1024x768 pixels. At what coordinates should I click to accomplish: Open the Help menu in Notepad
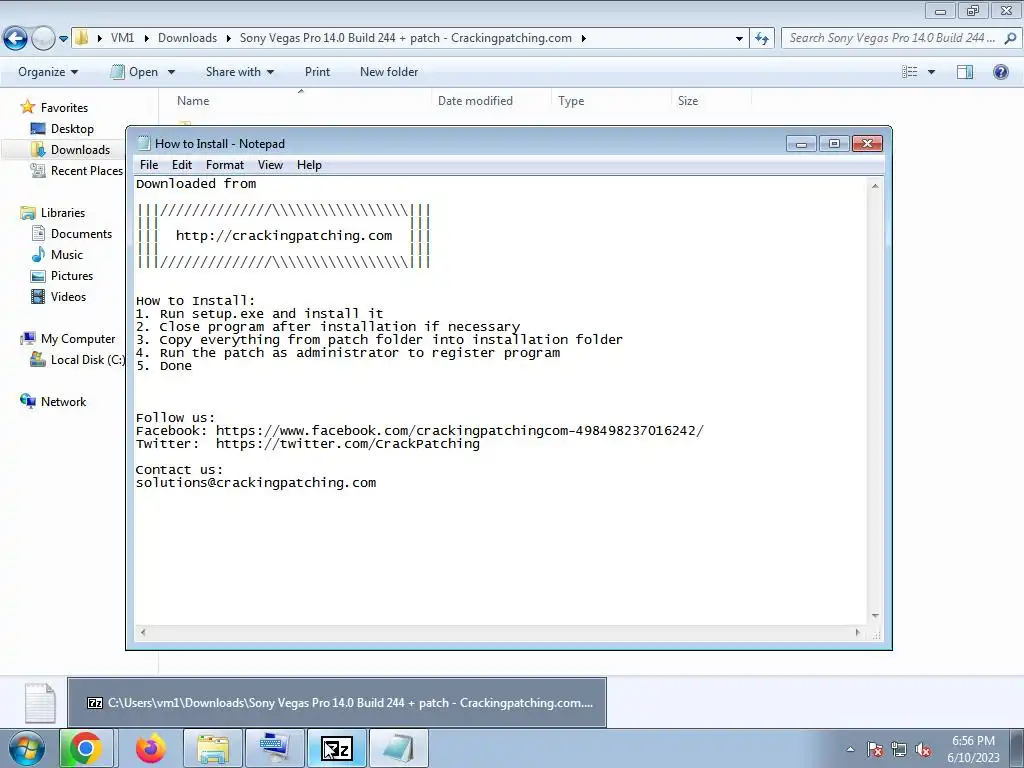point(309,165)
